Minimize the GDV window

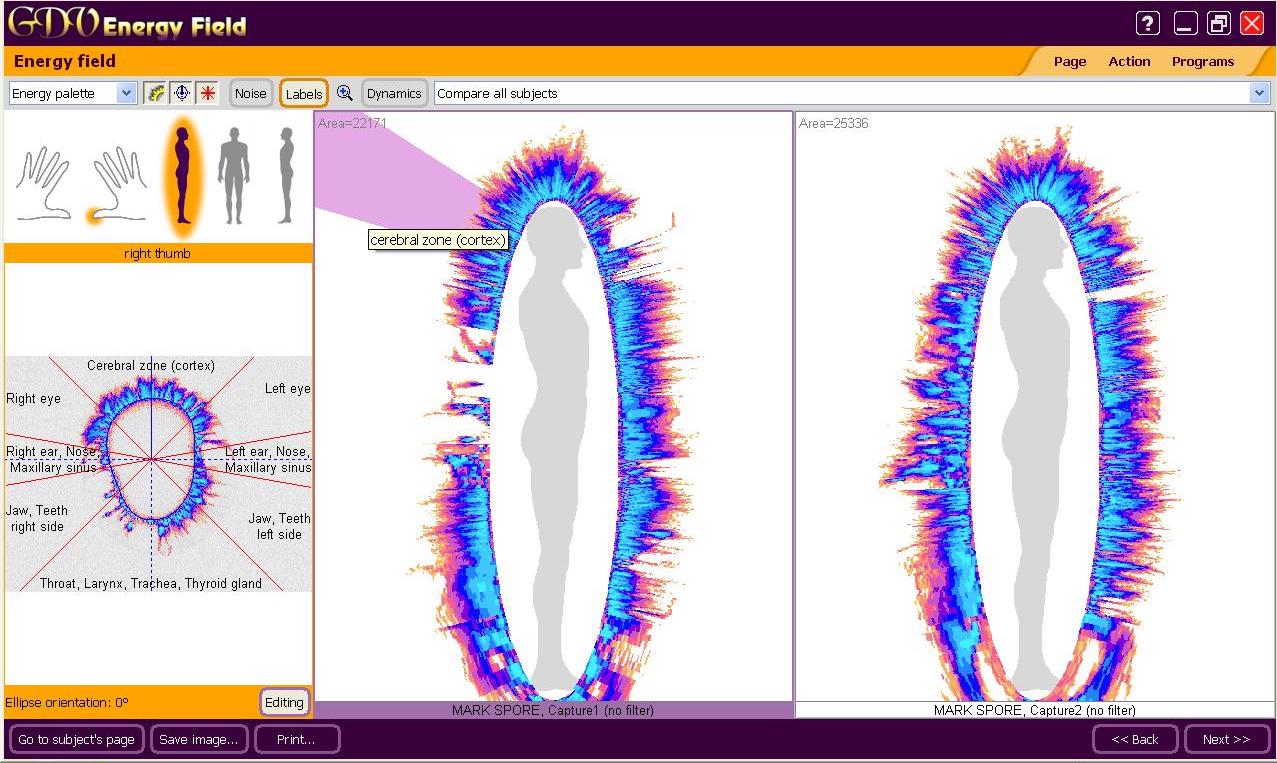coord(1186,23)
